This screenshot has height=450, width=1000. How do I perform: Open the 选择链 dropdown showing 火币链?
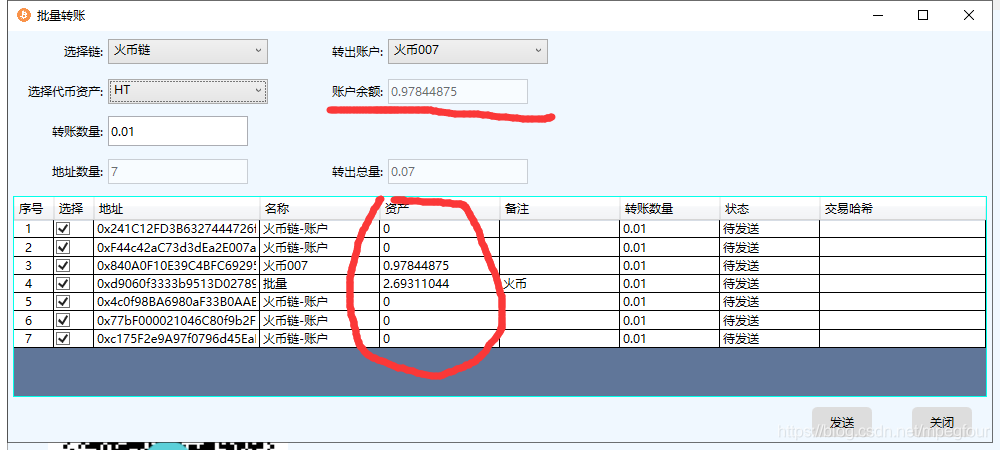(x=188, y=50)
